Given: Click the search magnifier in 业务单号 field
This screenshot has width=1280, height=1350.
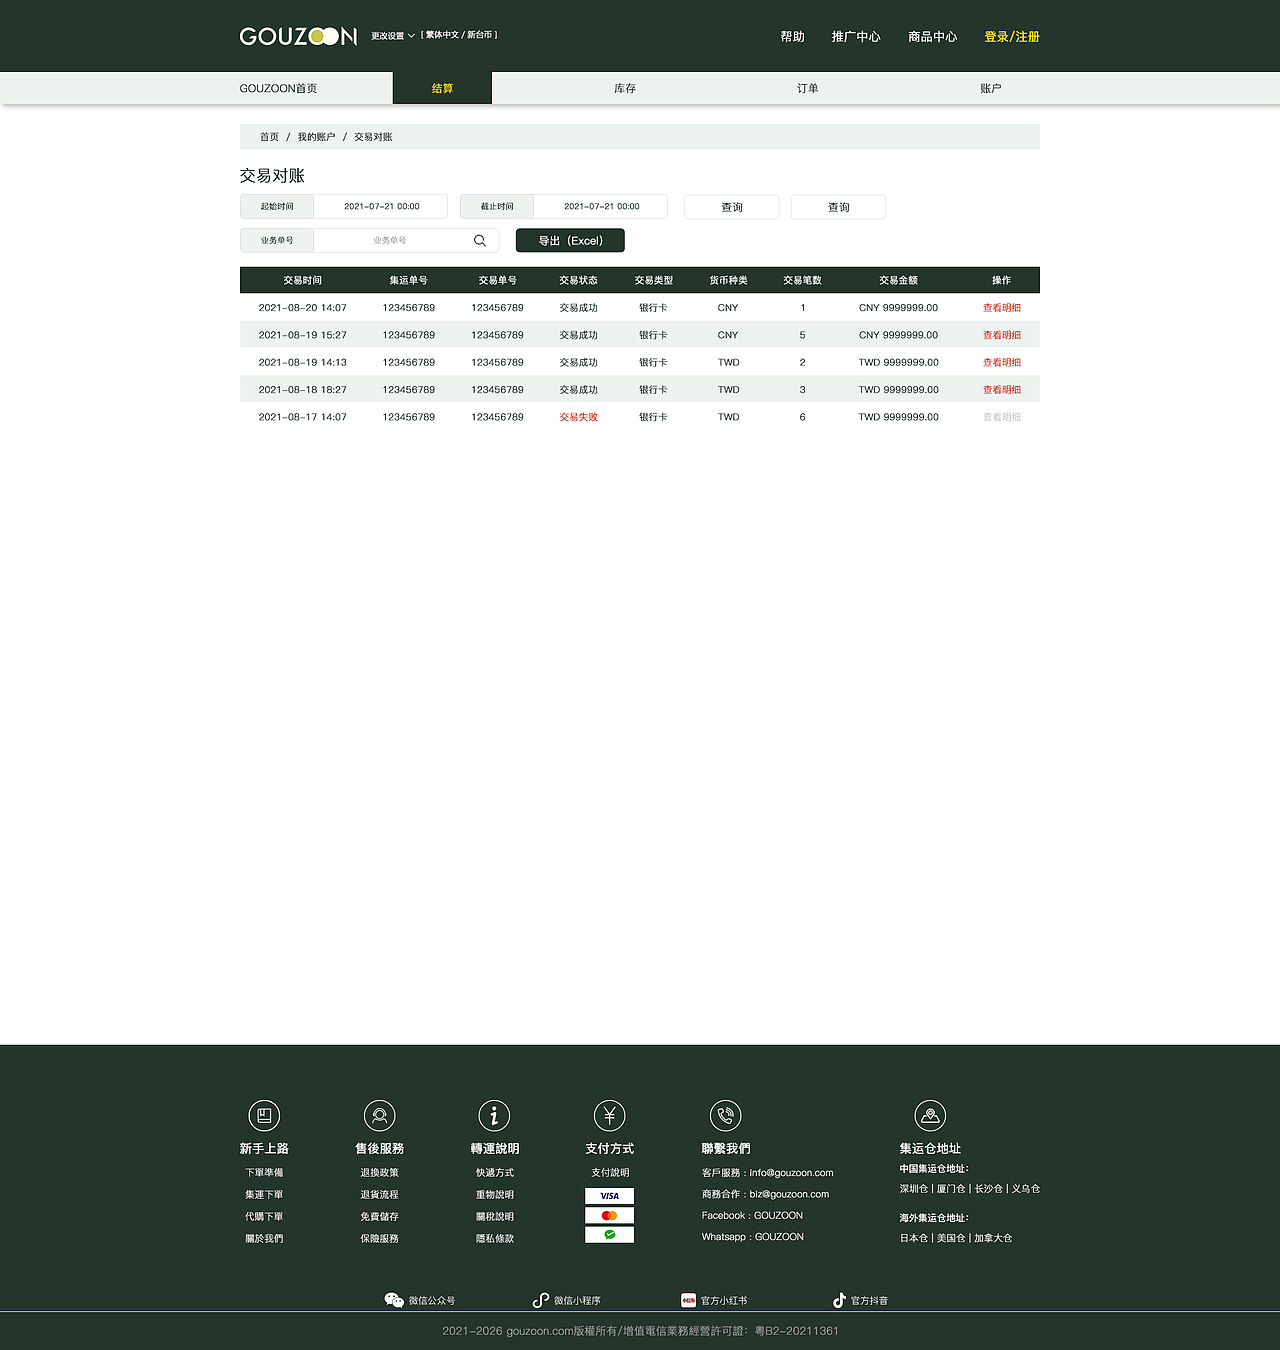Looking at the screenshot, I should coord(480,241).
